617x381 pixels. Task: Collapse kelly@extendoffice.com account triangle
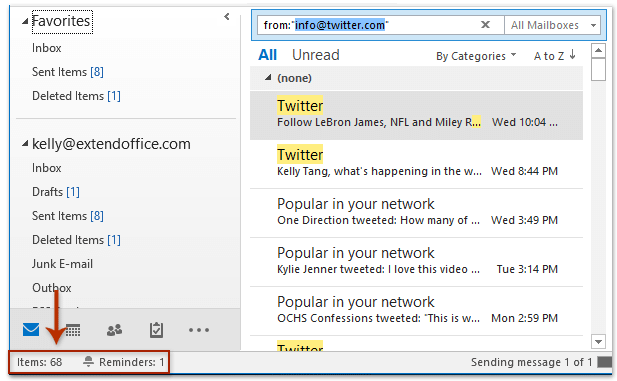click(x=25, y=144)
